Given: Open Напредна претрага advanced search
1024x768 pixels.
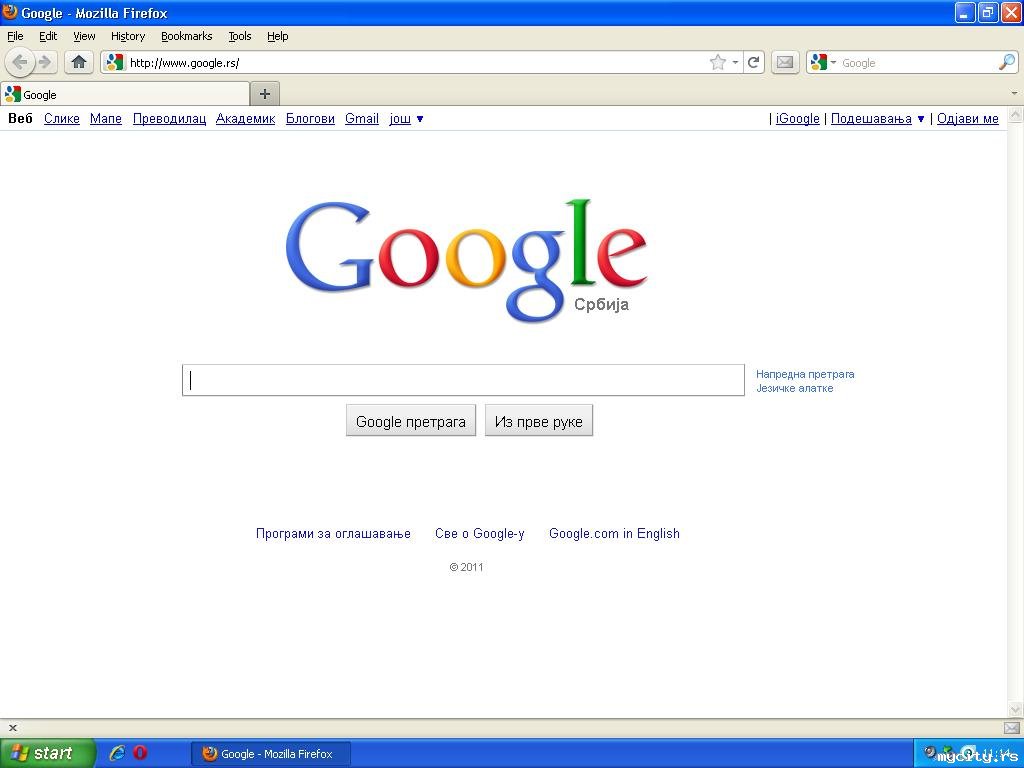Looking at the screenshot, I should point(805,374).
